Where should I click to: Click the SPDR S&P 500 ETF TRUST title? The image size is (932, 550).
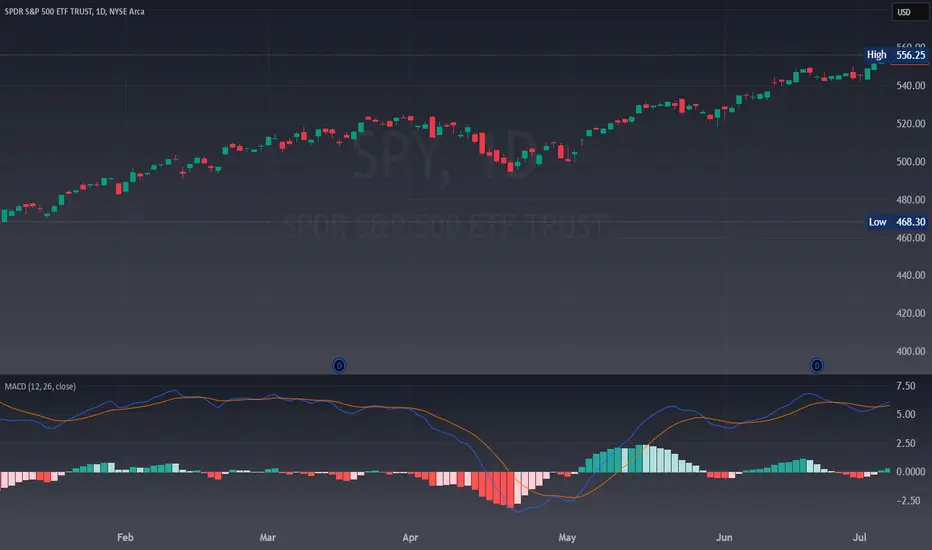[74, 11]
